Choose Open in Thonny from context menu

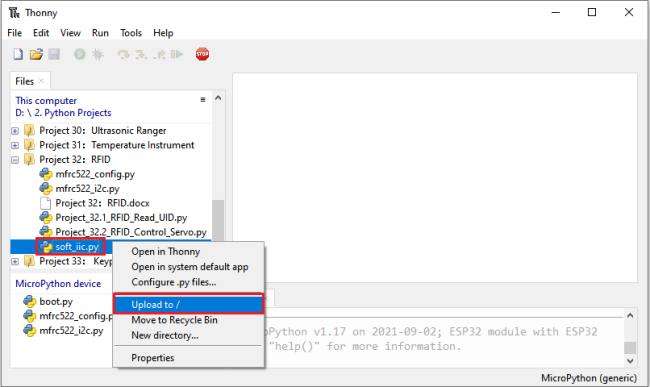[x=189, y=252]
